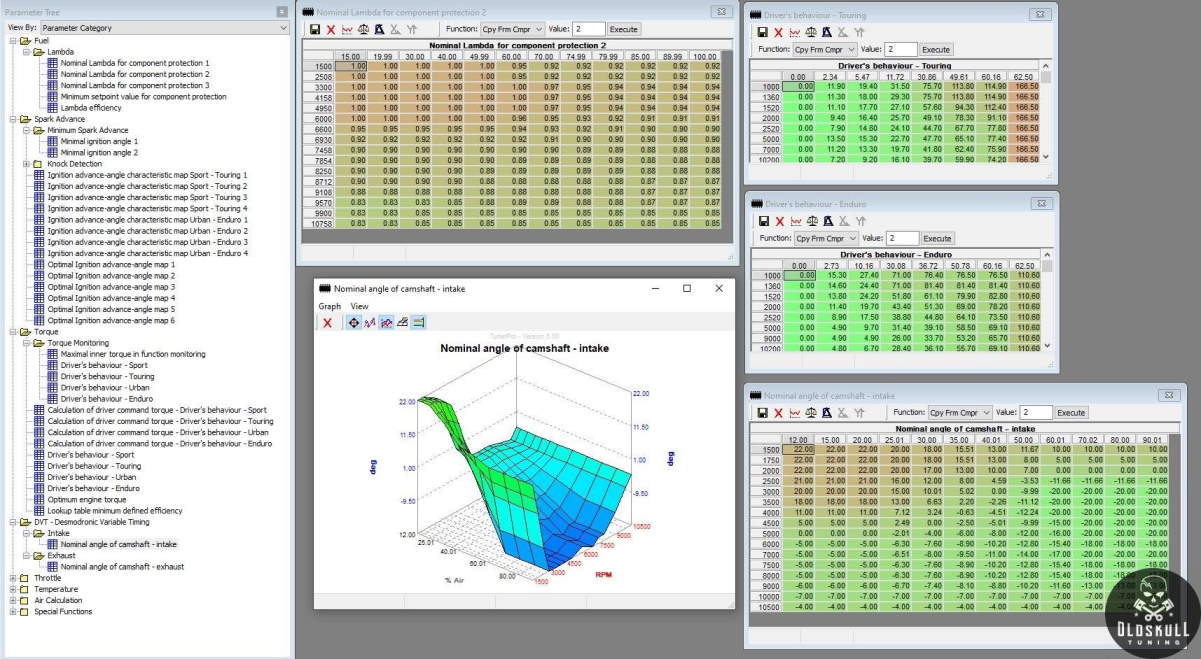Toggle the color legend bar icon in graph toolbar

click(x=419, y=323)
